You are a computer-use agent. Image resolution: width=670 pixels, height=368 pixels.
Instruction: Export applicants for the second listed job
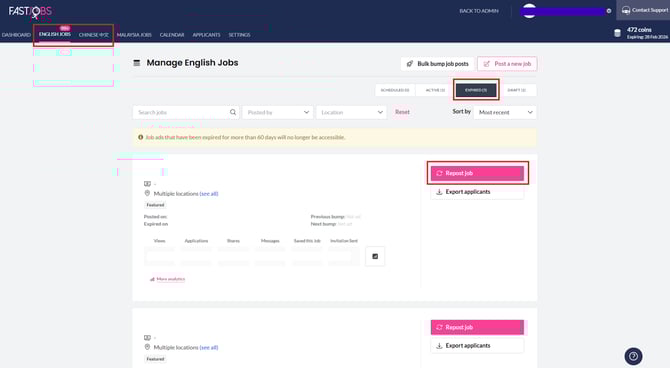pos(477,346)
